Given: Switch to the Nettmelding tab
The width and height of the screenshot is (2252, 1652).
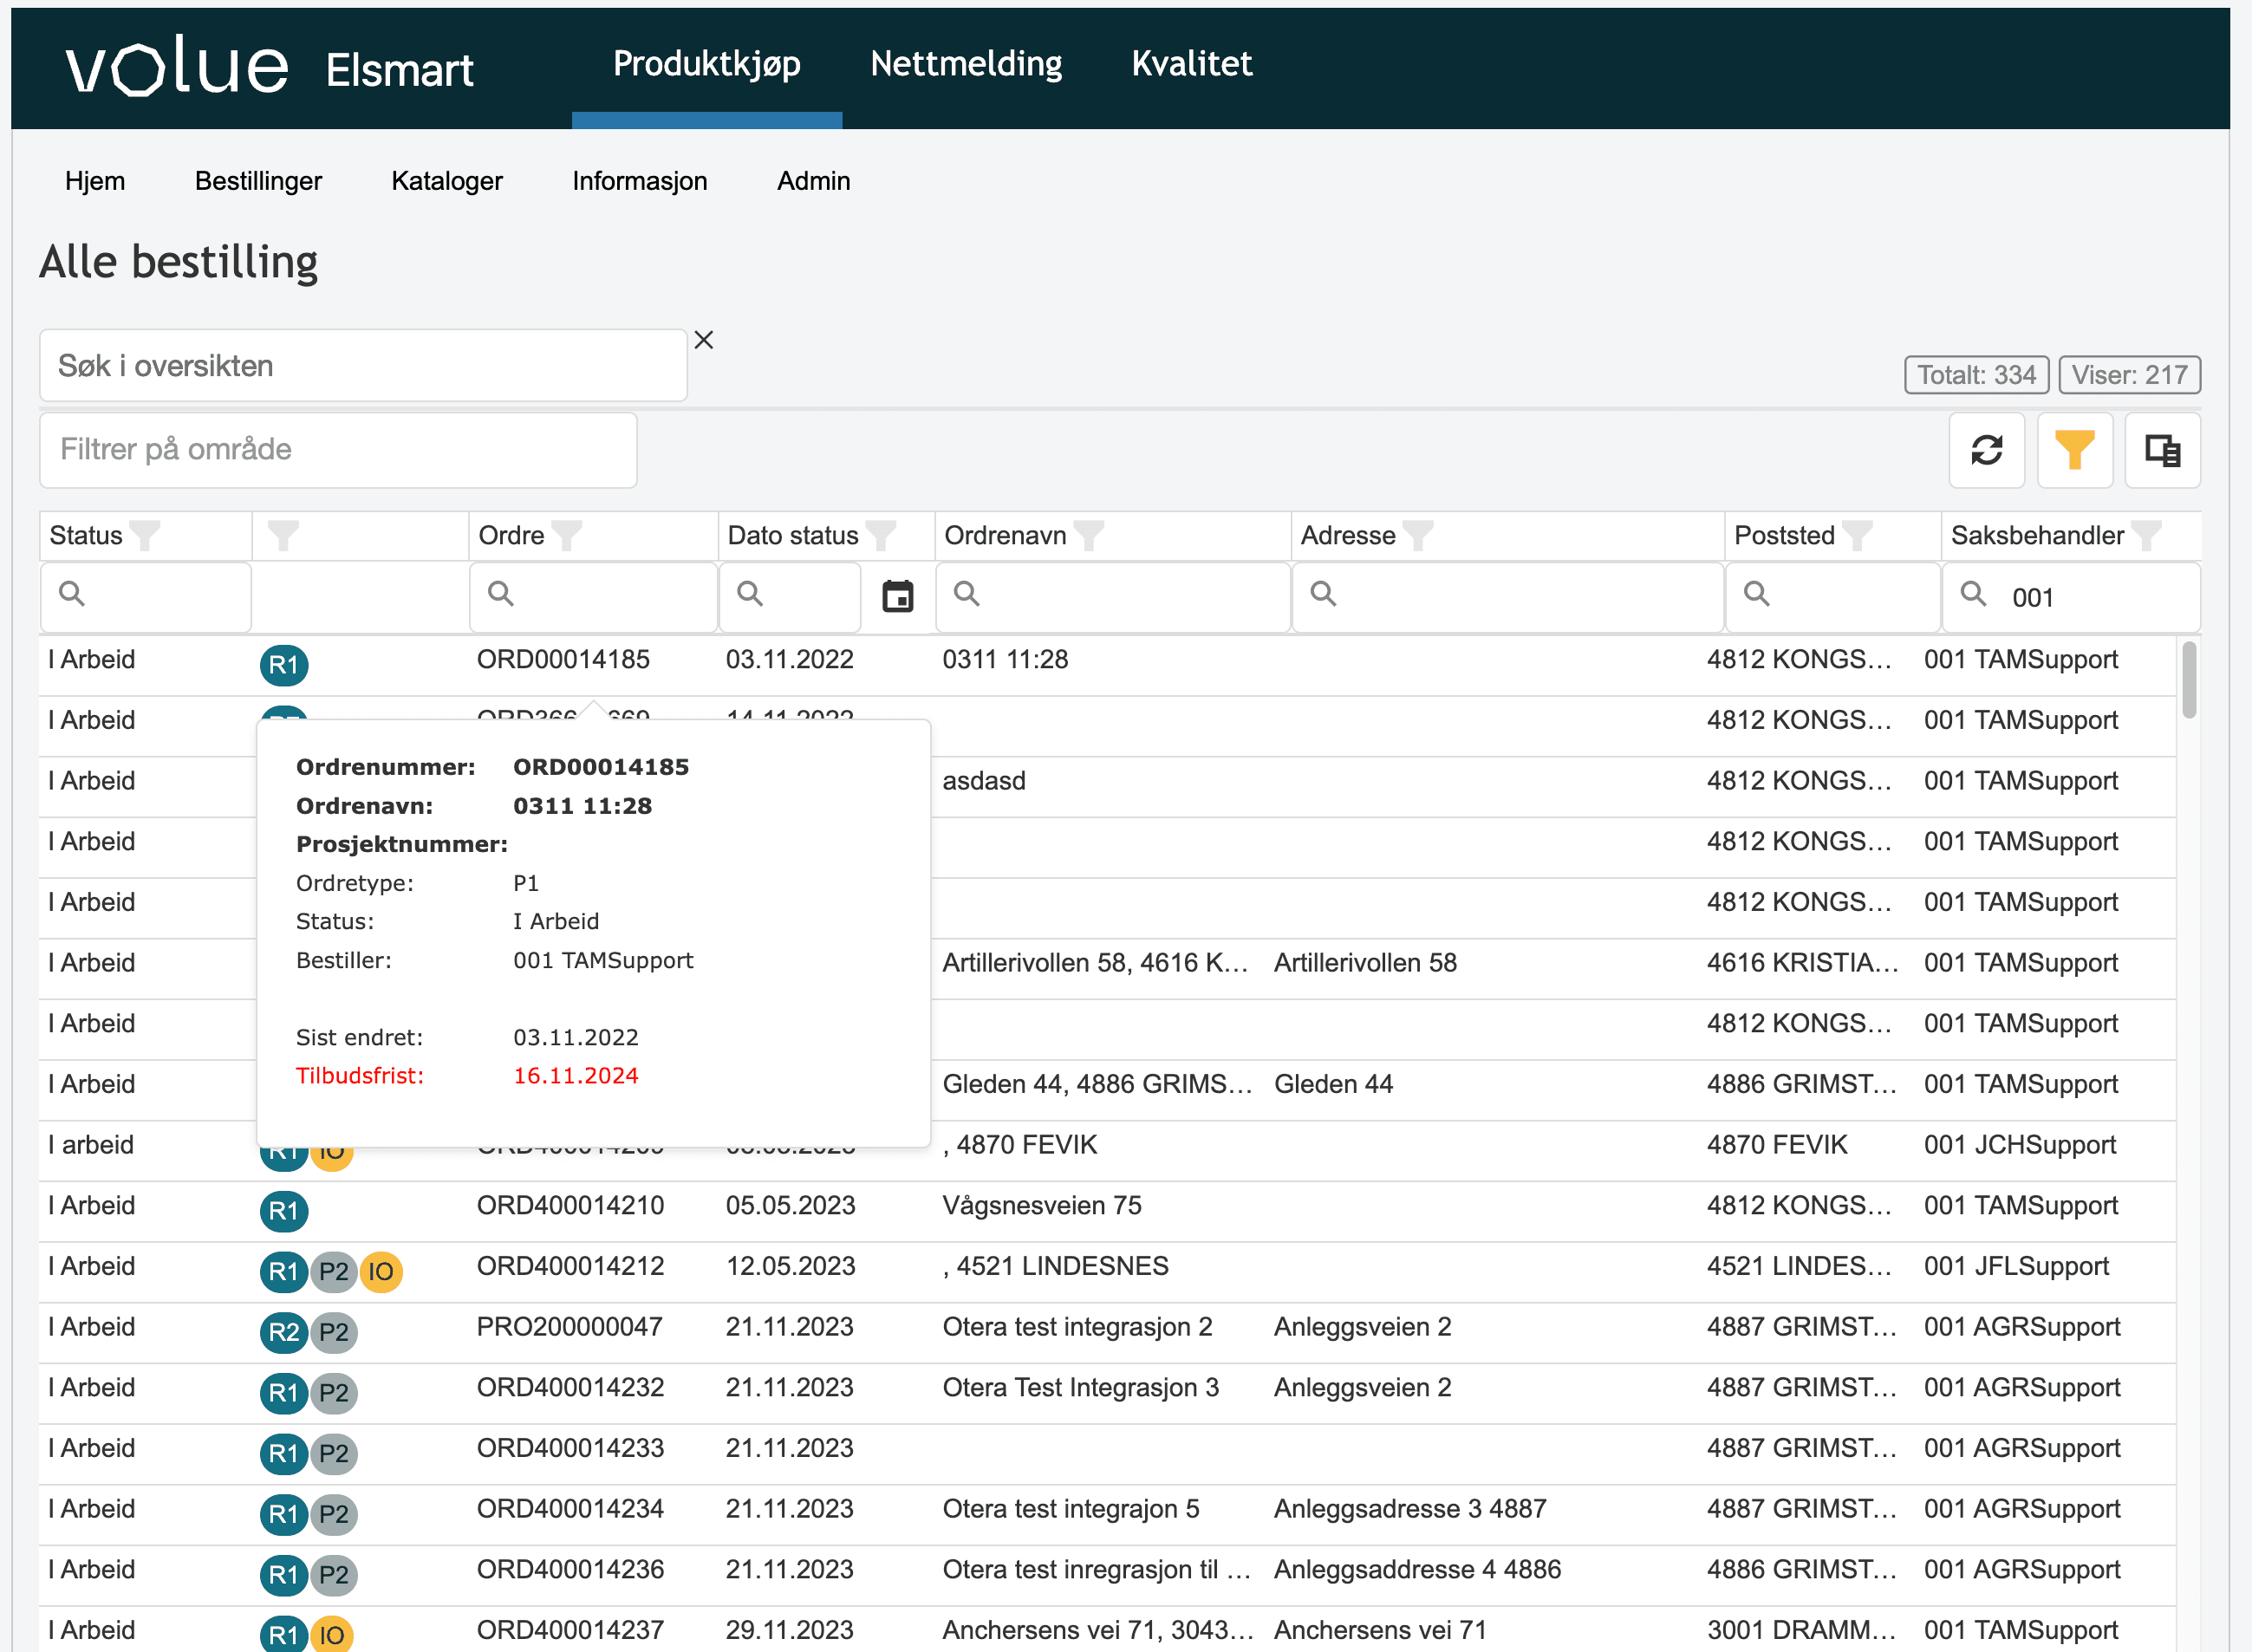Looking at the screenshot, I should point(966,64).
